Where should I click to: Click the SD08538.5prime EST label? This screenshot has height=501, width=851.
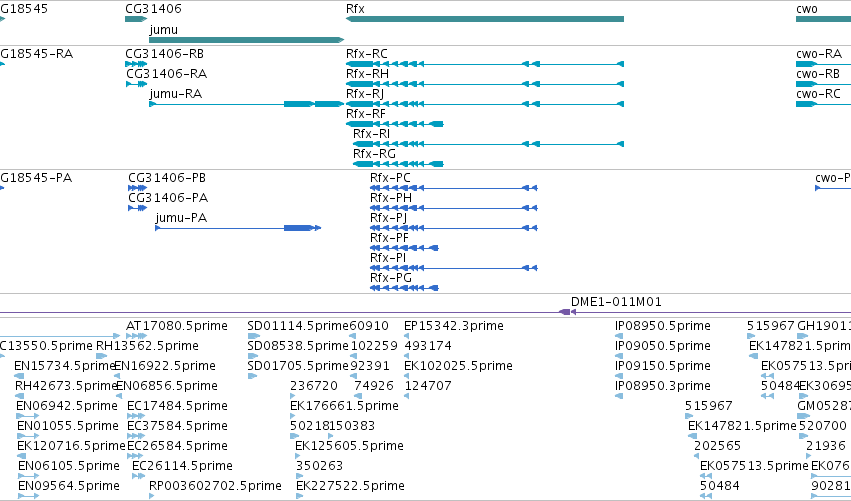tap(298, 346)
